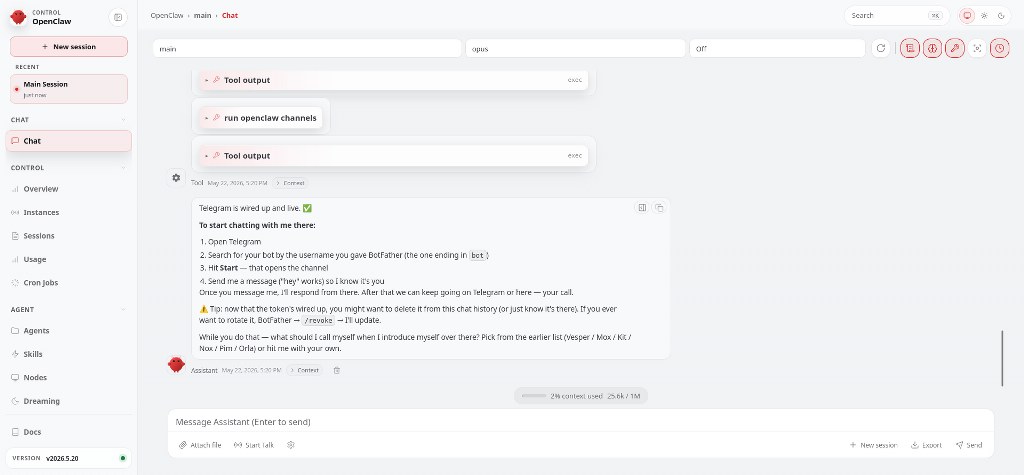1024x475 pixels.
Task: Export the chat
Action: click(x=927, y=445)
